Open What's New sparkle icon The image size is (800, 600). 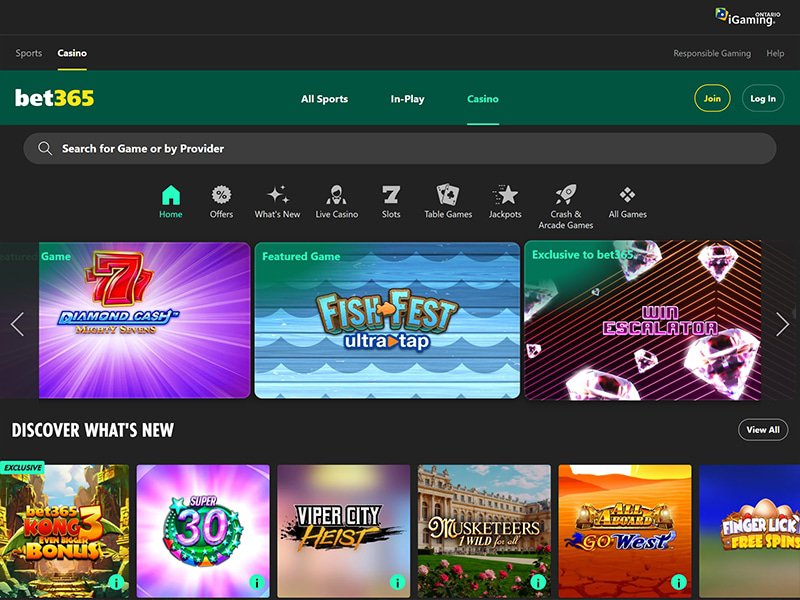(278, 194)
